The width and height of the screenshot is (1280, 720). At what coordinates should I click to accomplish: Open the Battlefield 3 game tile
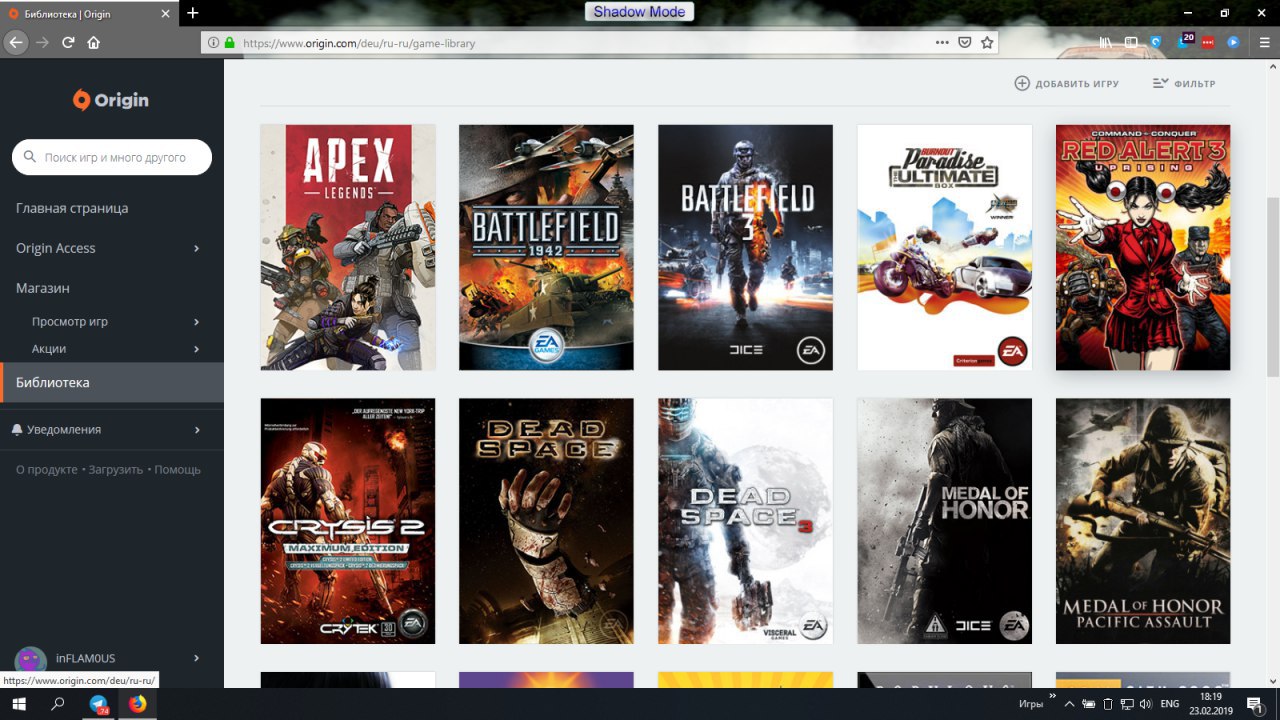[745, 247]
